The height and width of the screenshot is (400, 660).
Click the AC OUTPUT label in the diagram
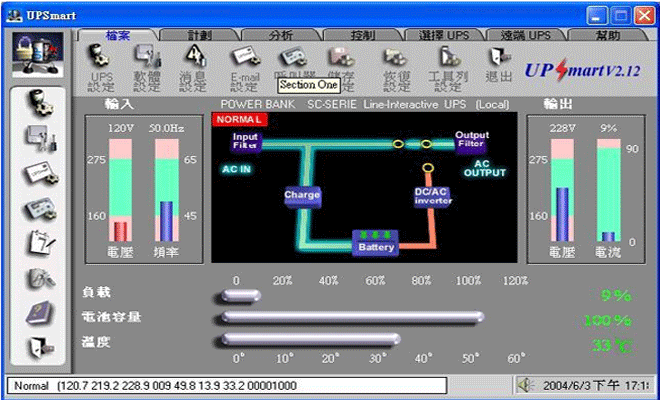point(484,168)
